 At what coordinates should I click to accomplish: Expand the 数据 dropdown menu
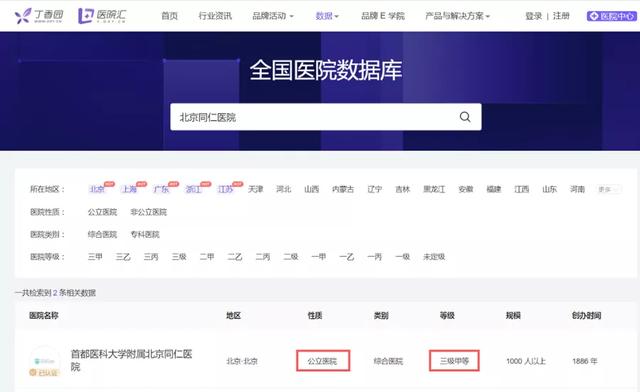(x=327, y=16)
